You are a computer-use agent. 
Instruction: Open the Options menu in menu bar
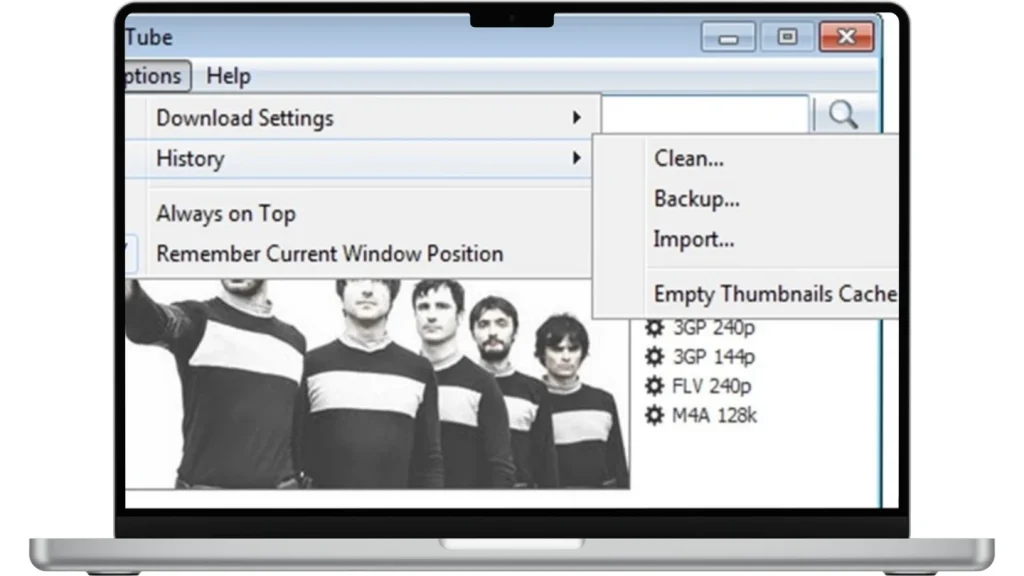coord(155,76)
